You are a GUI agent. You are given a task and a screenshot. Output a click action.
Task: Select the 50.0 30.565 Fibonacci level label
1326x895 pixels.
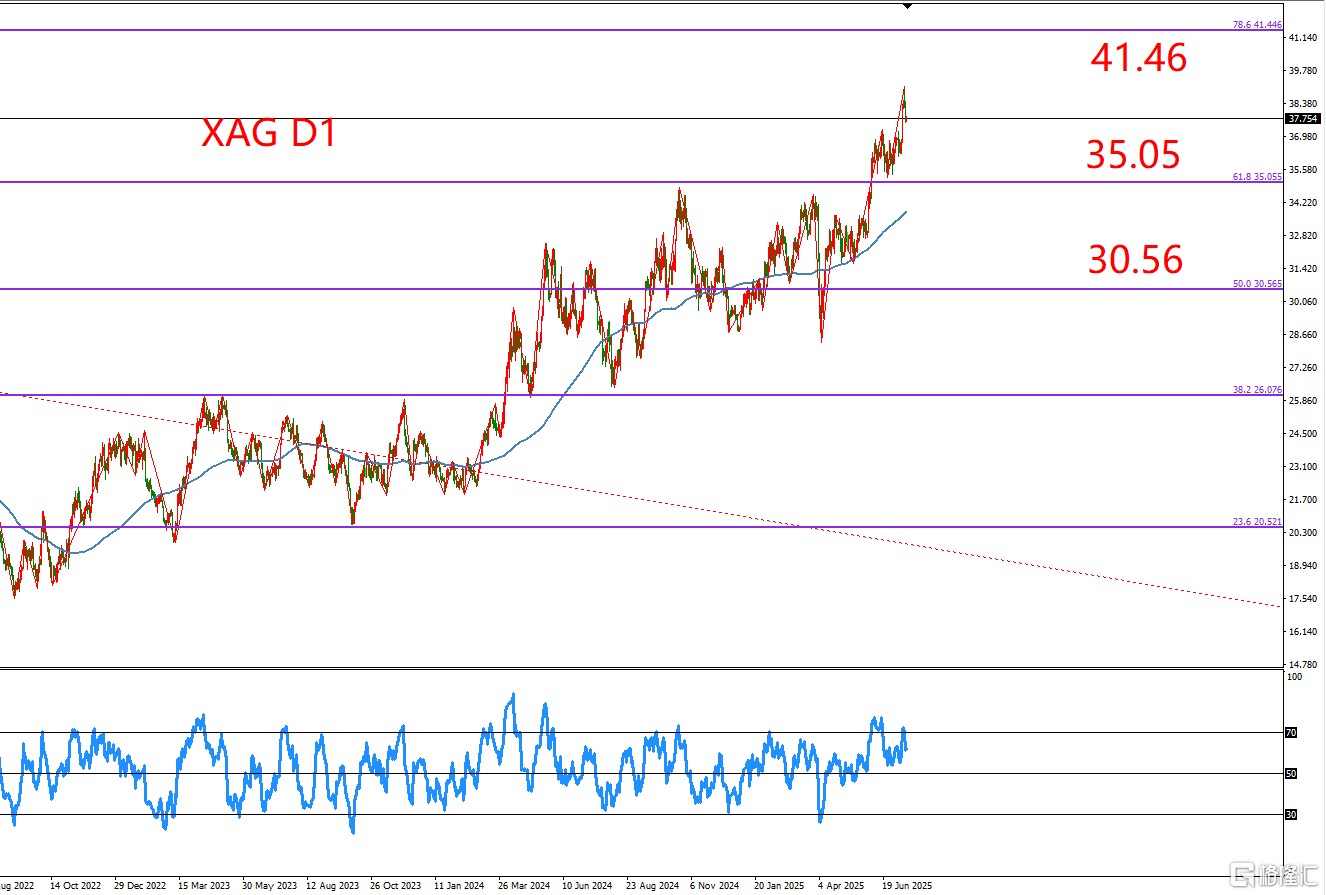click(x=1257, y=284)
